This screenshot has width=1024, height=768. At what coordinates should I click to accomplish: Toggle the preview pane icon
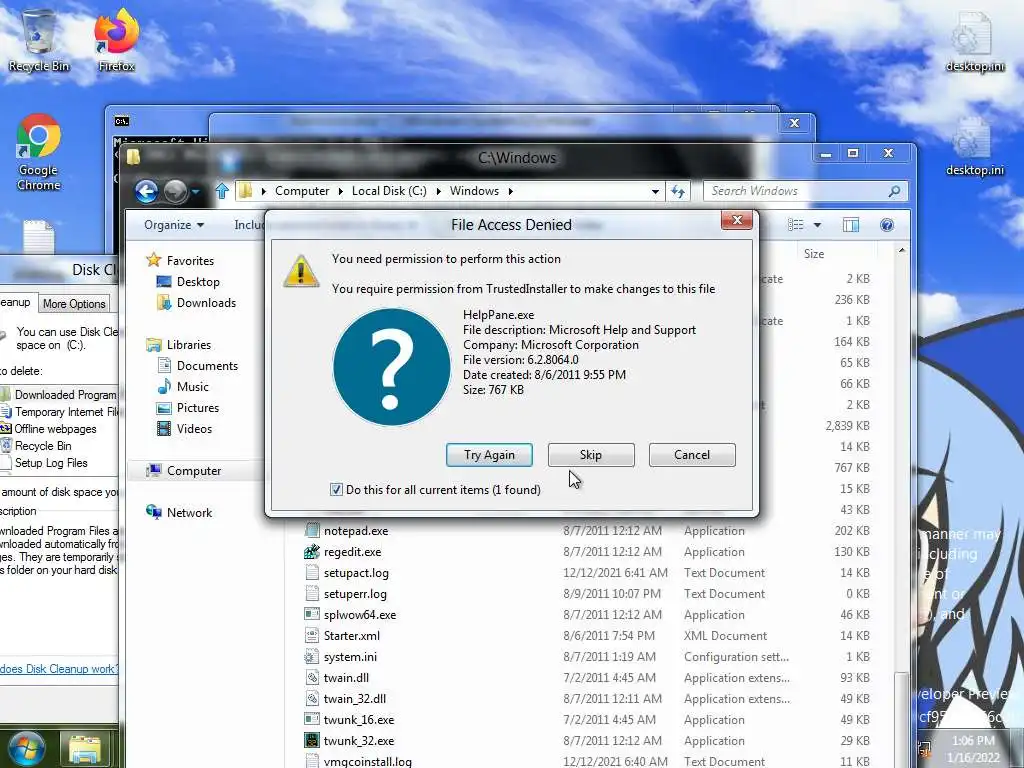click(x=850, y=225)
